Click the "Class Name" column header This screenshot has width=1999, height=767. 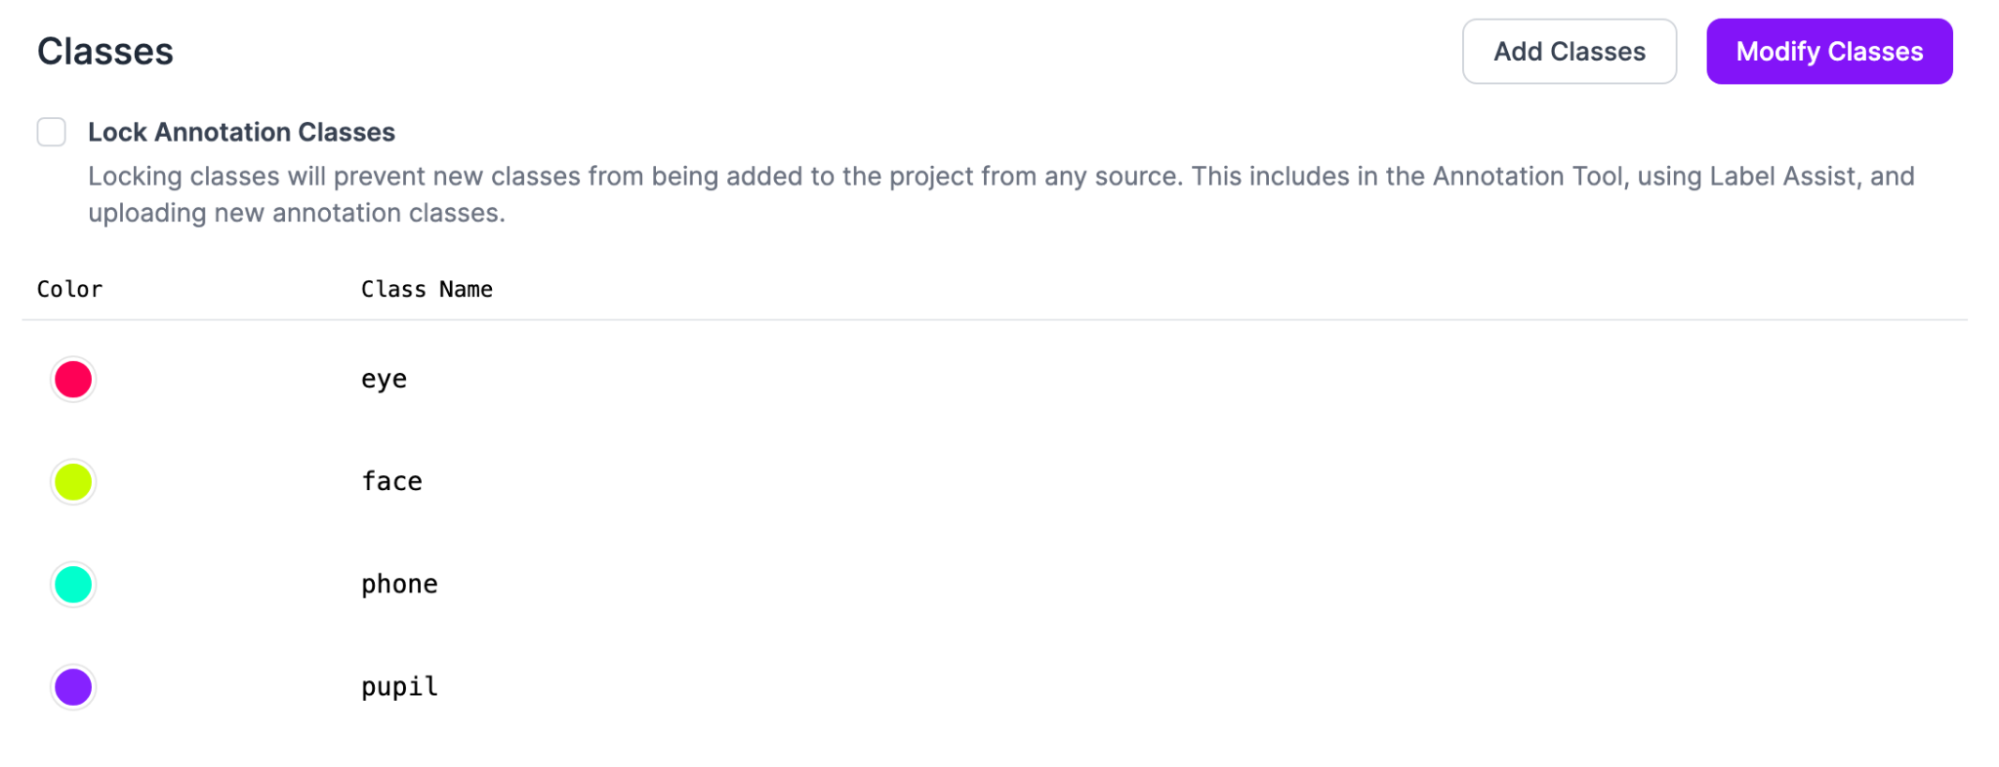(427, 289)
